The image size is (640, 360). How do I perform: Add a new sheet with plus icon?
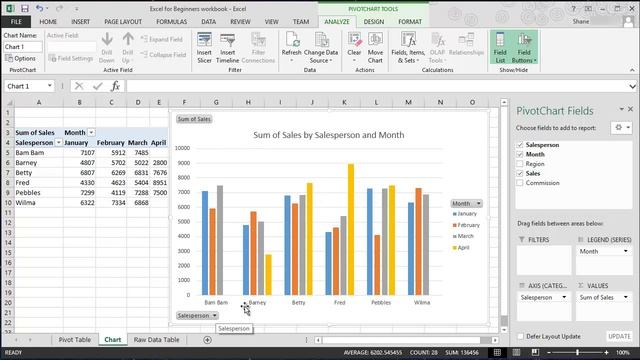pyautogui.click(x=207, y=340)
